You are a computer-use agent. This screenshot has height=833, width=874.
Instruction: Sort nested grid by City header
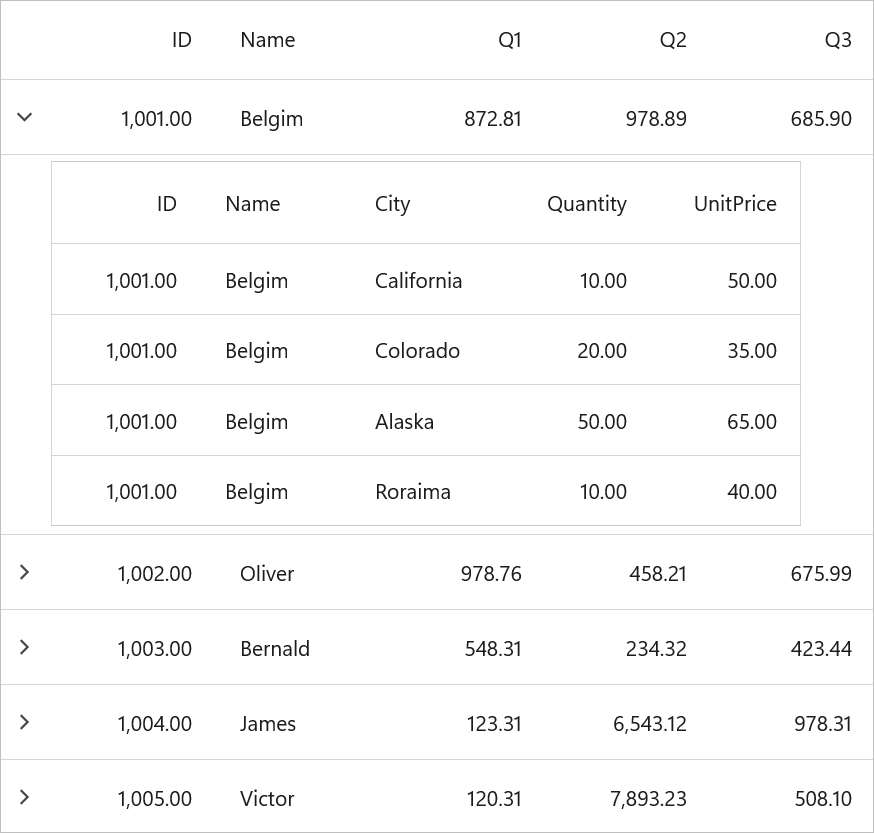(x=392, y=204)
